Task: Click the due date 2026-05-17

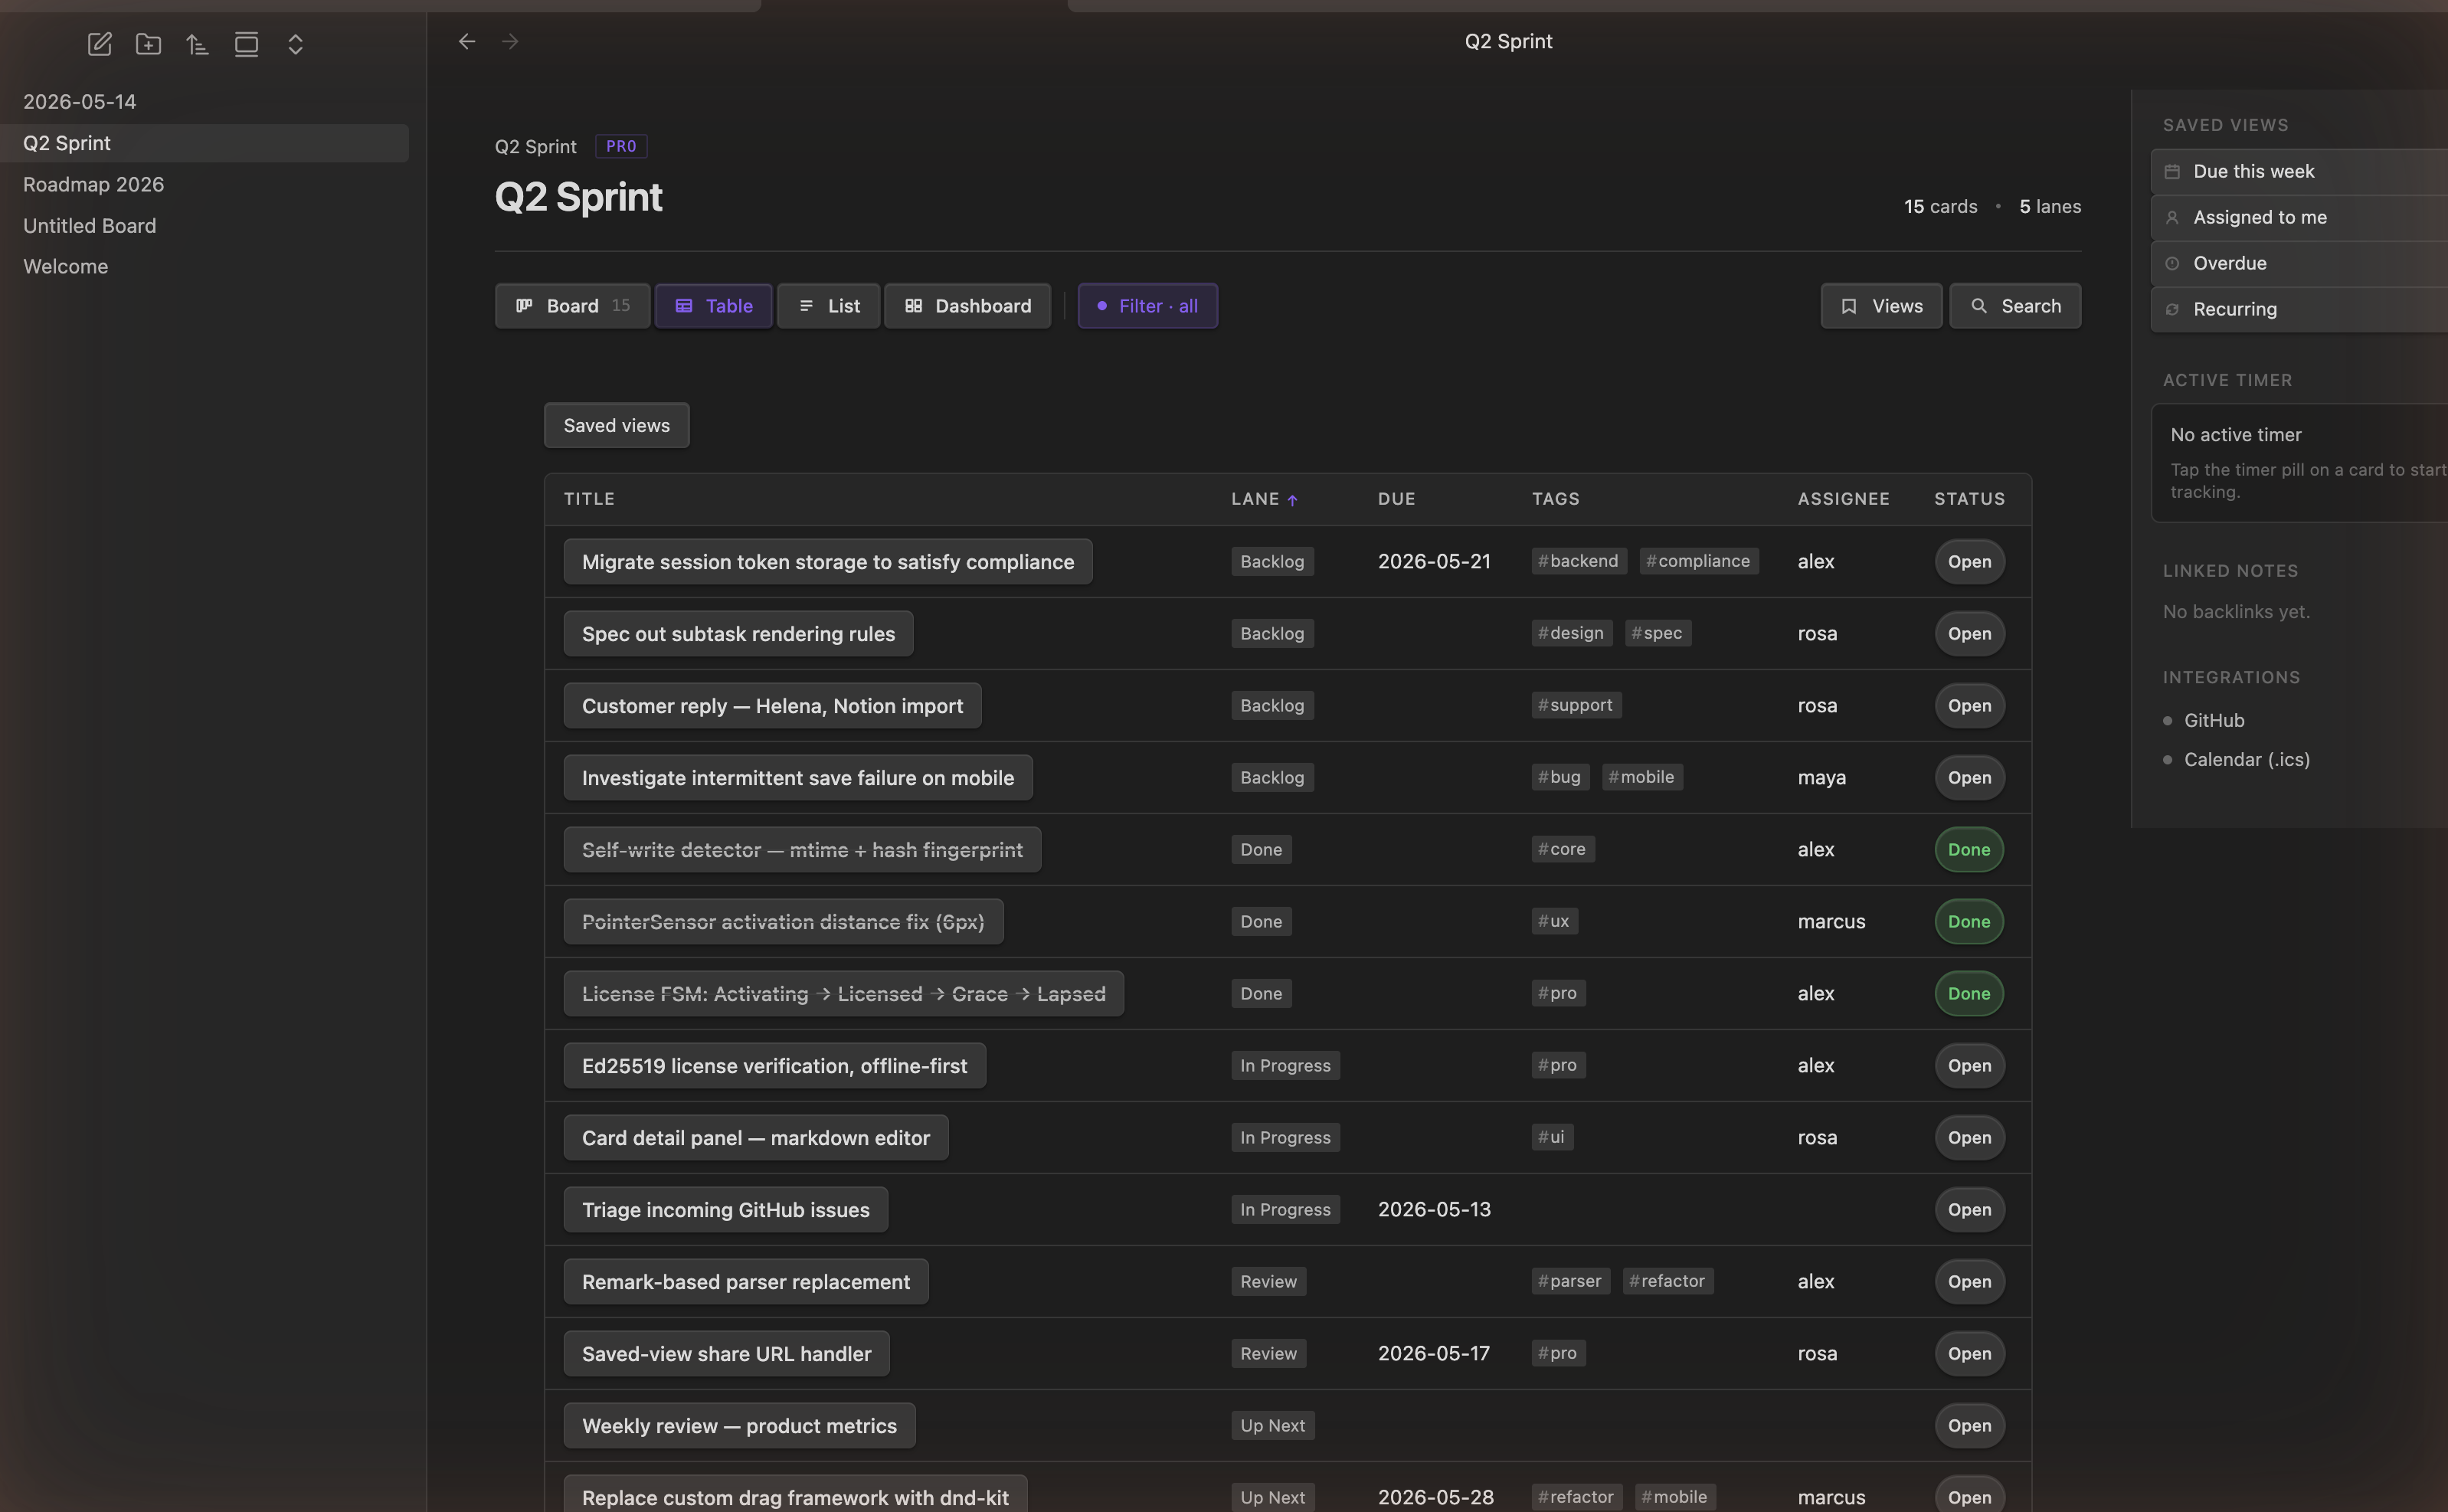Action: (x=1434, y=1354)
